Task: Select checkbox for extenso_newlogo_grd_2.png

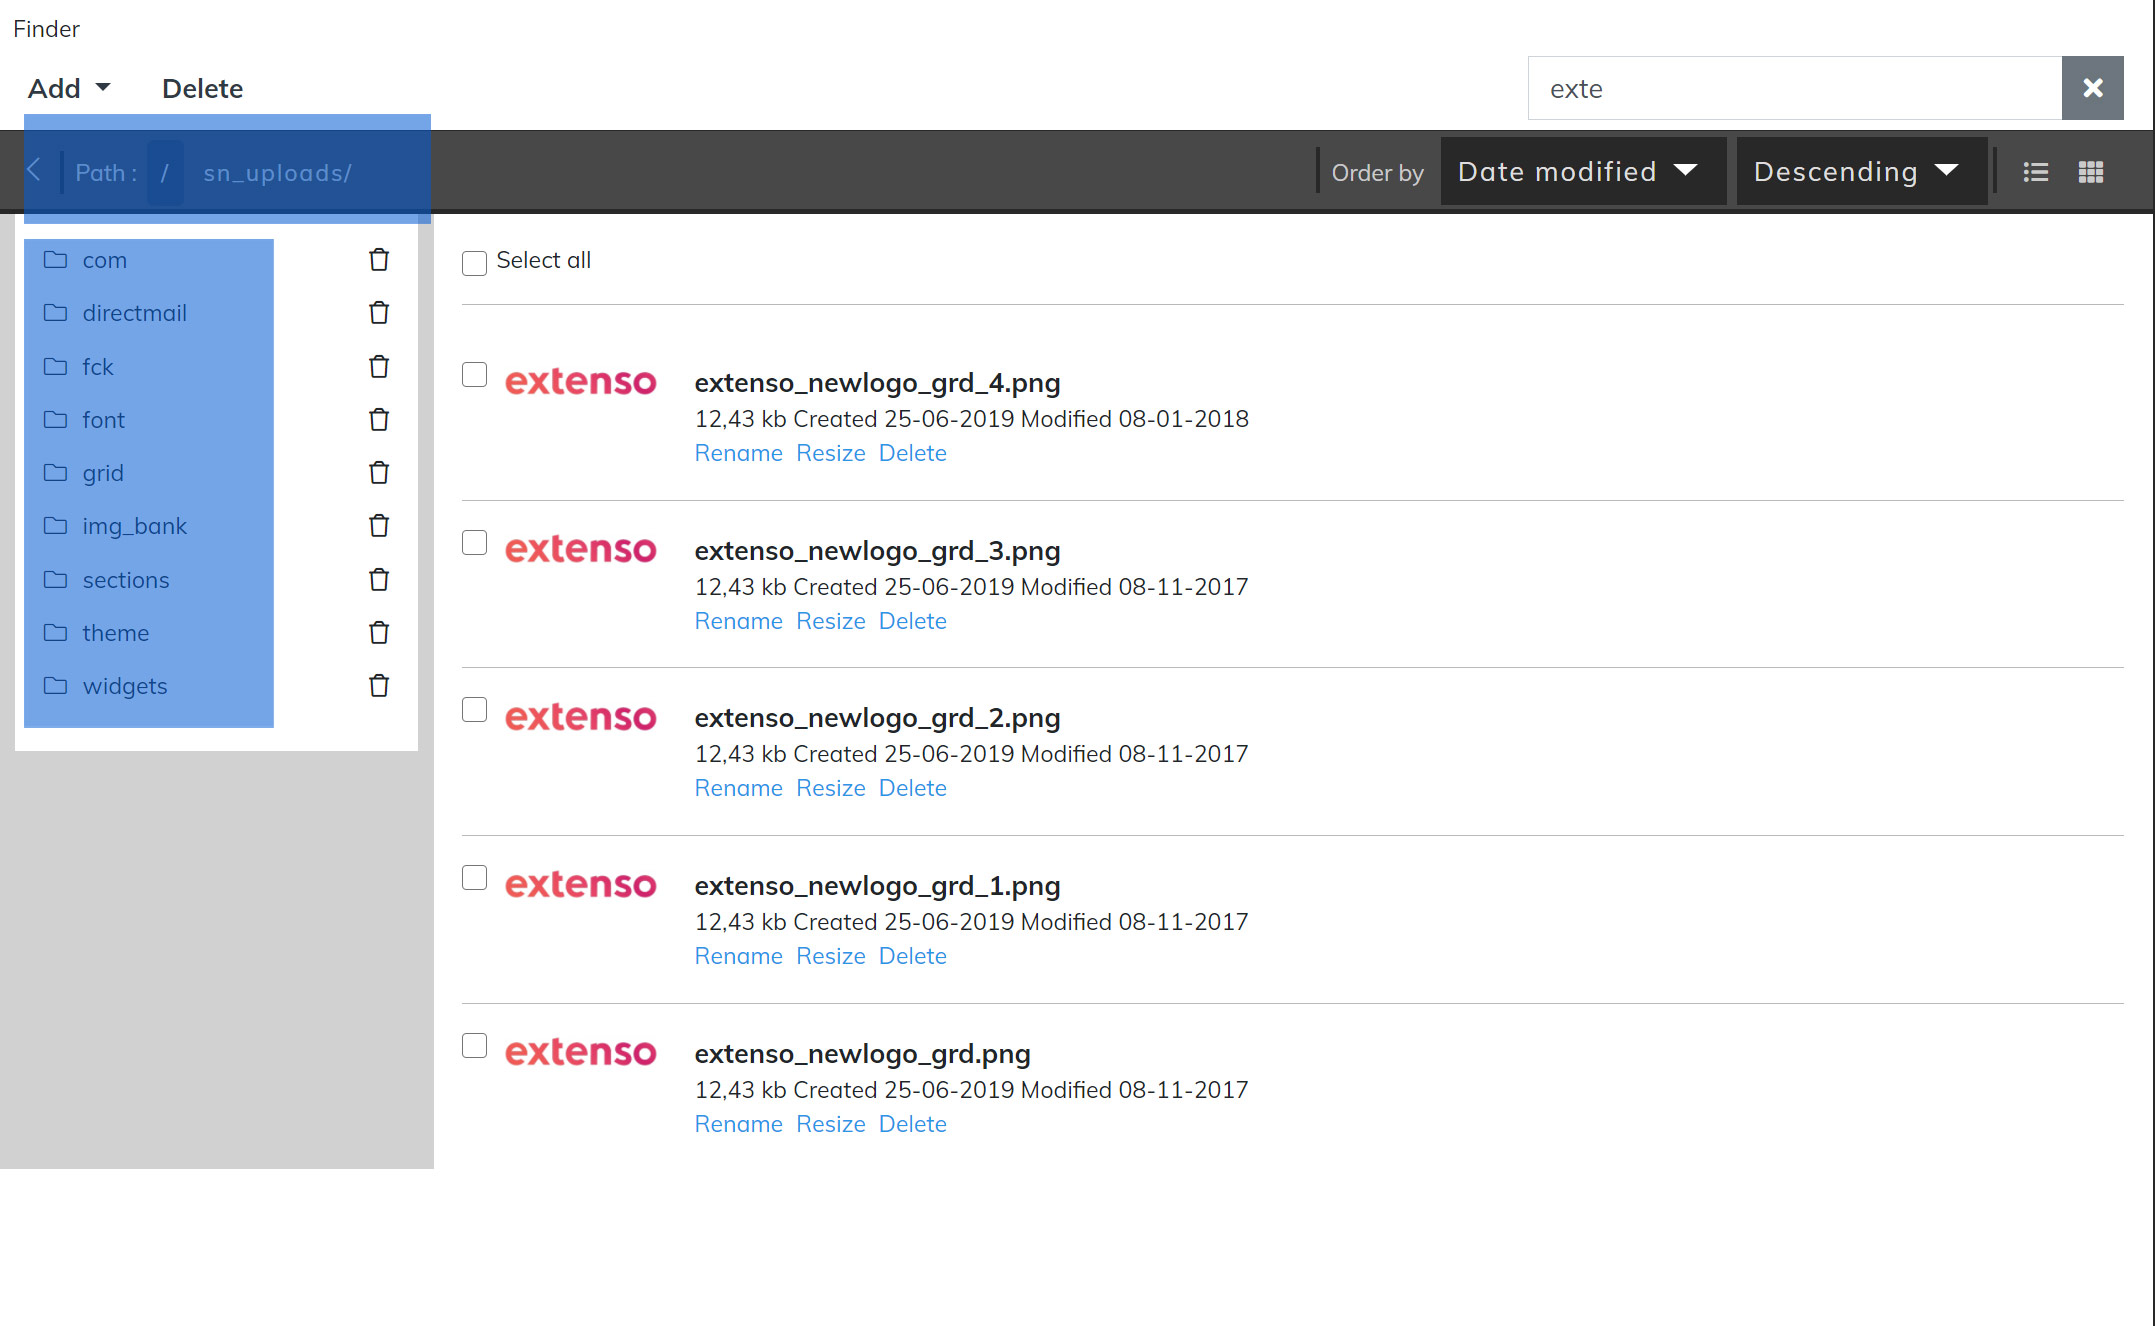Action: [x=474, y=710]
